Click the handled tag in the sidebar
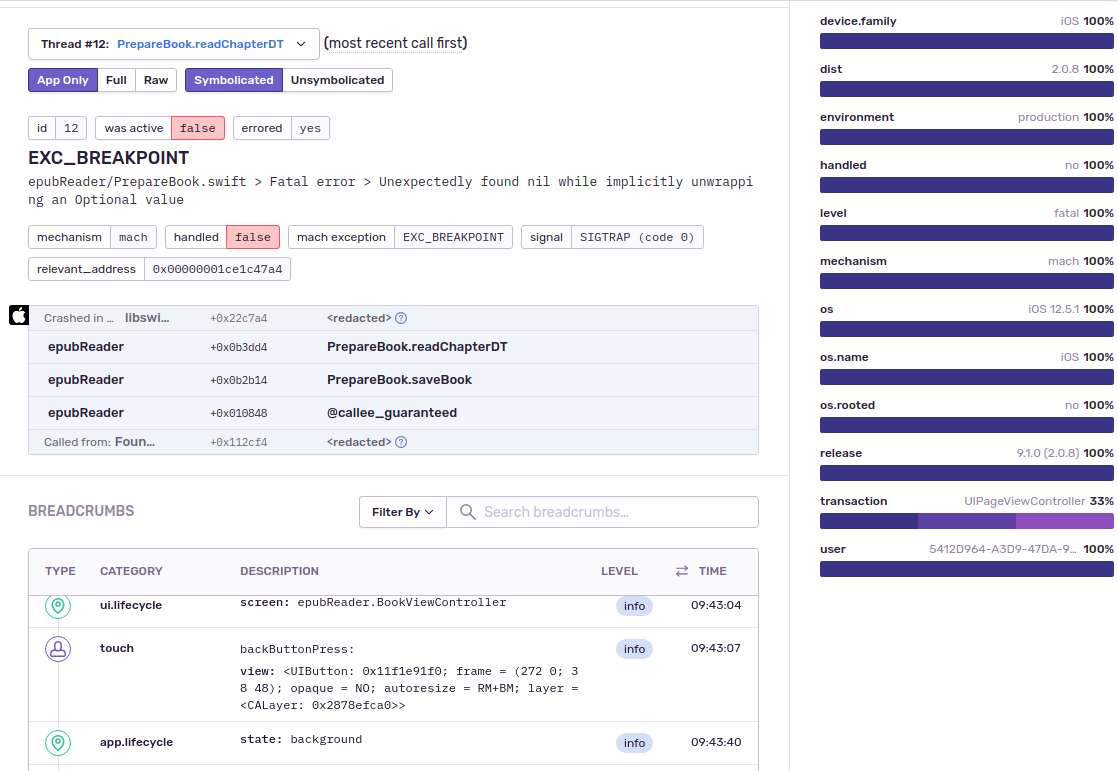Image resolution: width=1118 pixels, height=771 pixels. pos(843,165)
